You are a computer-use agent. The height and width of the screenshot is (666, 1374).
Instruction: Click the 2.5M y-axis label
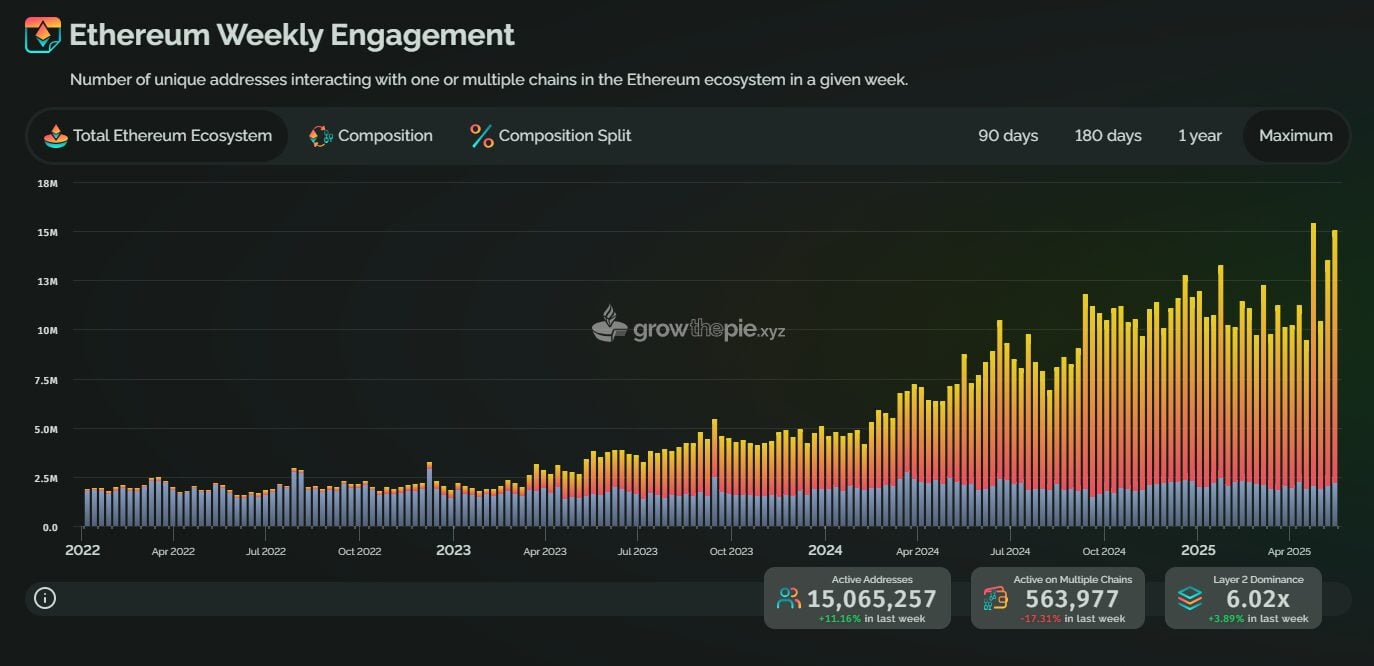48,478
